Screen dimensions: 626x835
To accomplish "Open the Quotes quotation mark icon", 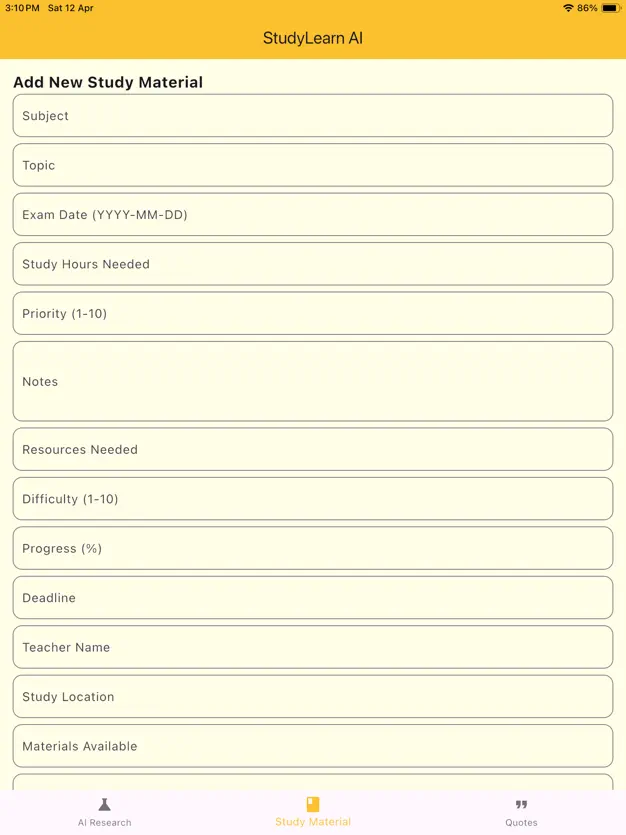I will click(521, 804).
